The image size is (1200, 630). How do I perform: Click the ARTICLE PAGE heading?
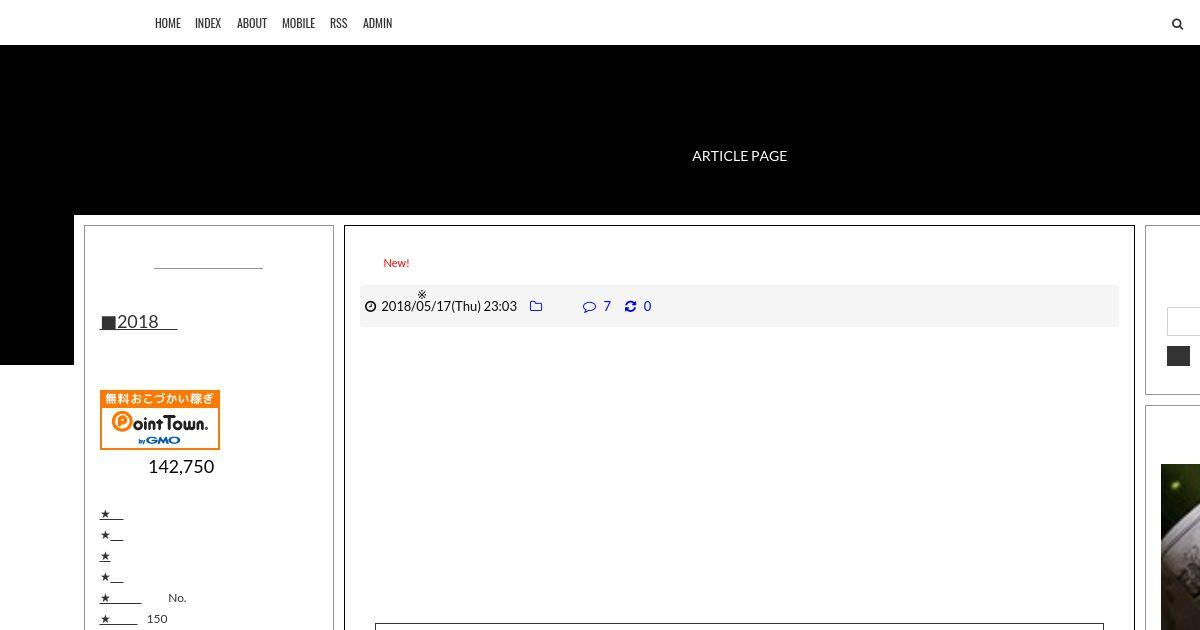click(740, 156)
